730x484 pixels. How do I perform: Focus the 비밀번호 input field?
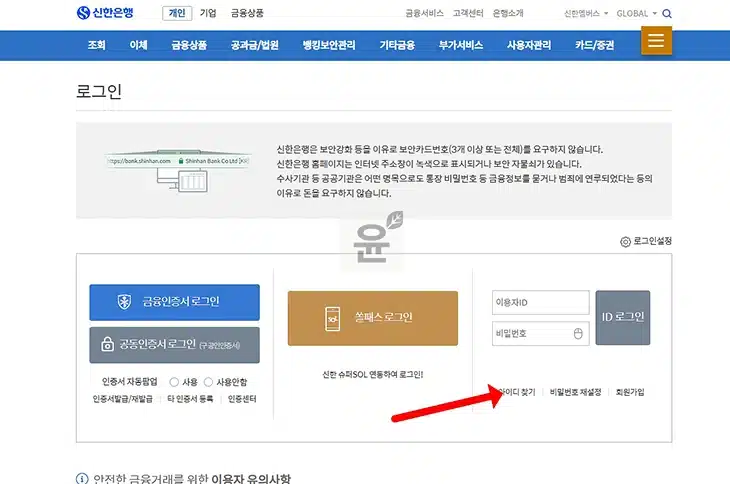point(541,334)
